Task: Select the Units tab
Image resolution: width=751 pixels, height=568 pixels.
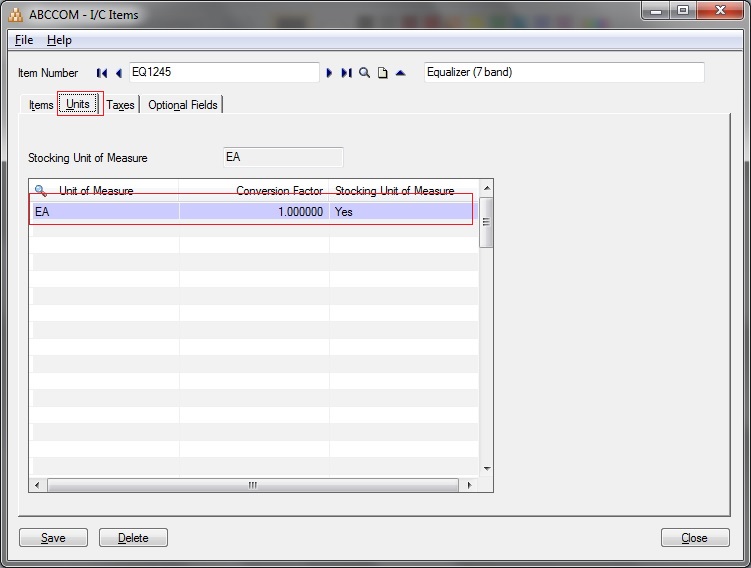Action: (78, 104)
